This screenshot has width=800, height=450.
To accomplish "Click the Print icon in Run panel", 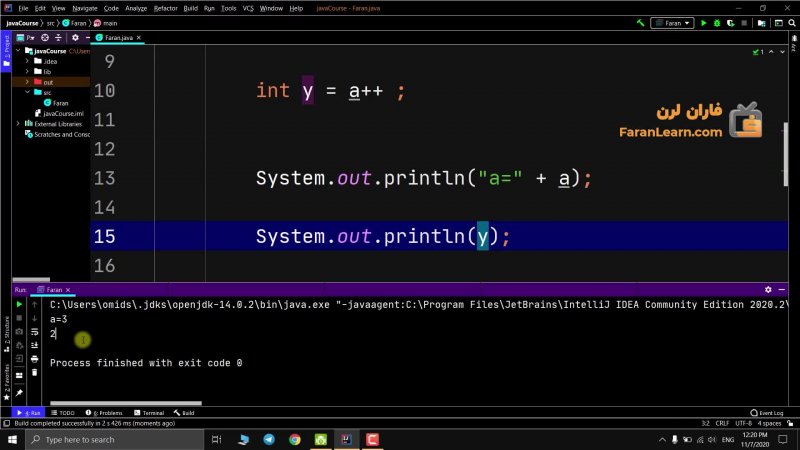I will (x=34, y=358).
